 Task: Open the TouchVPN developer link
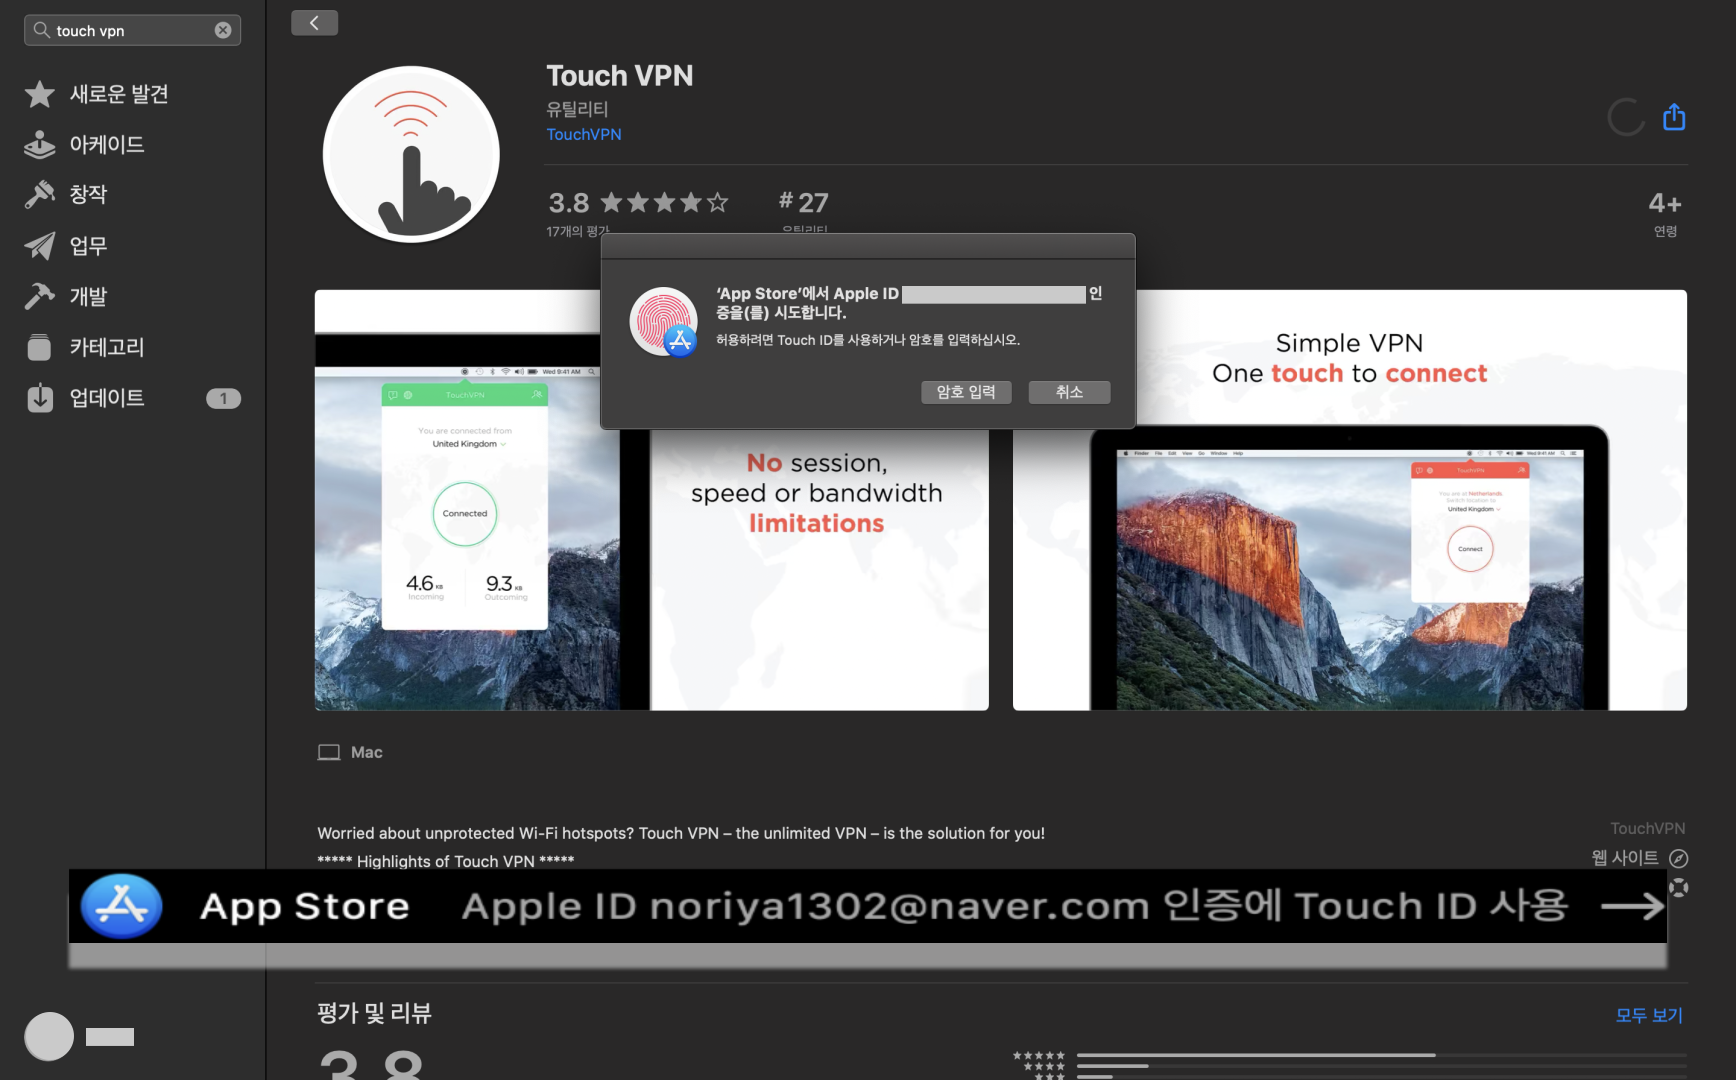[584, 134]
